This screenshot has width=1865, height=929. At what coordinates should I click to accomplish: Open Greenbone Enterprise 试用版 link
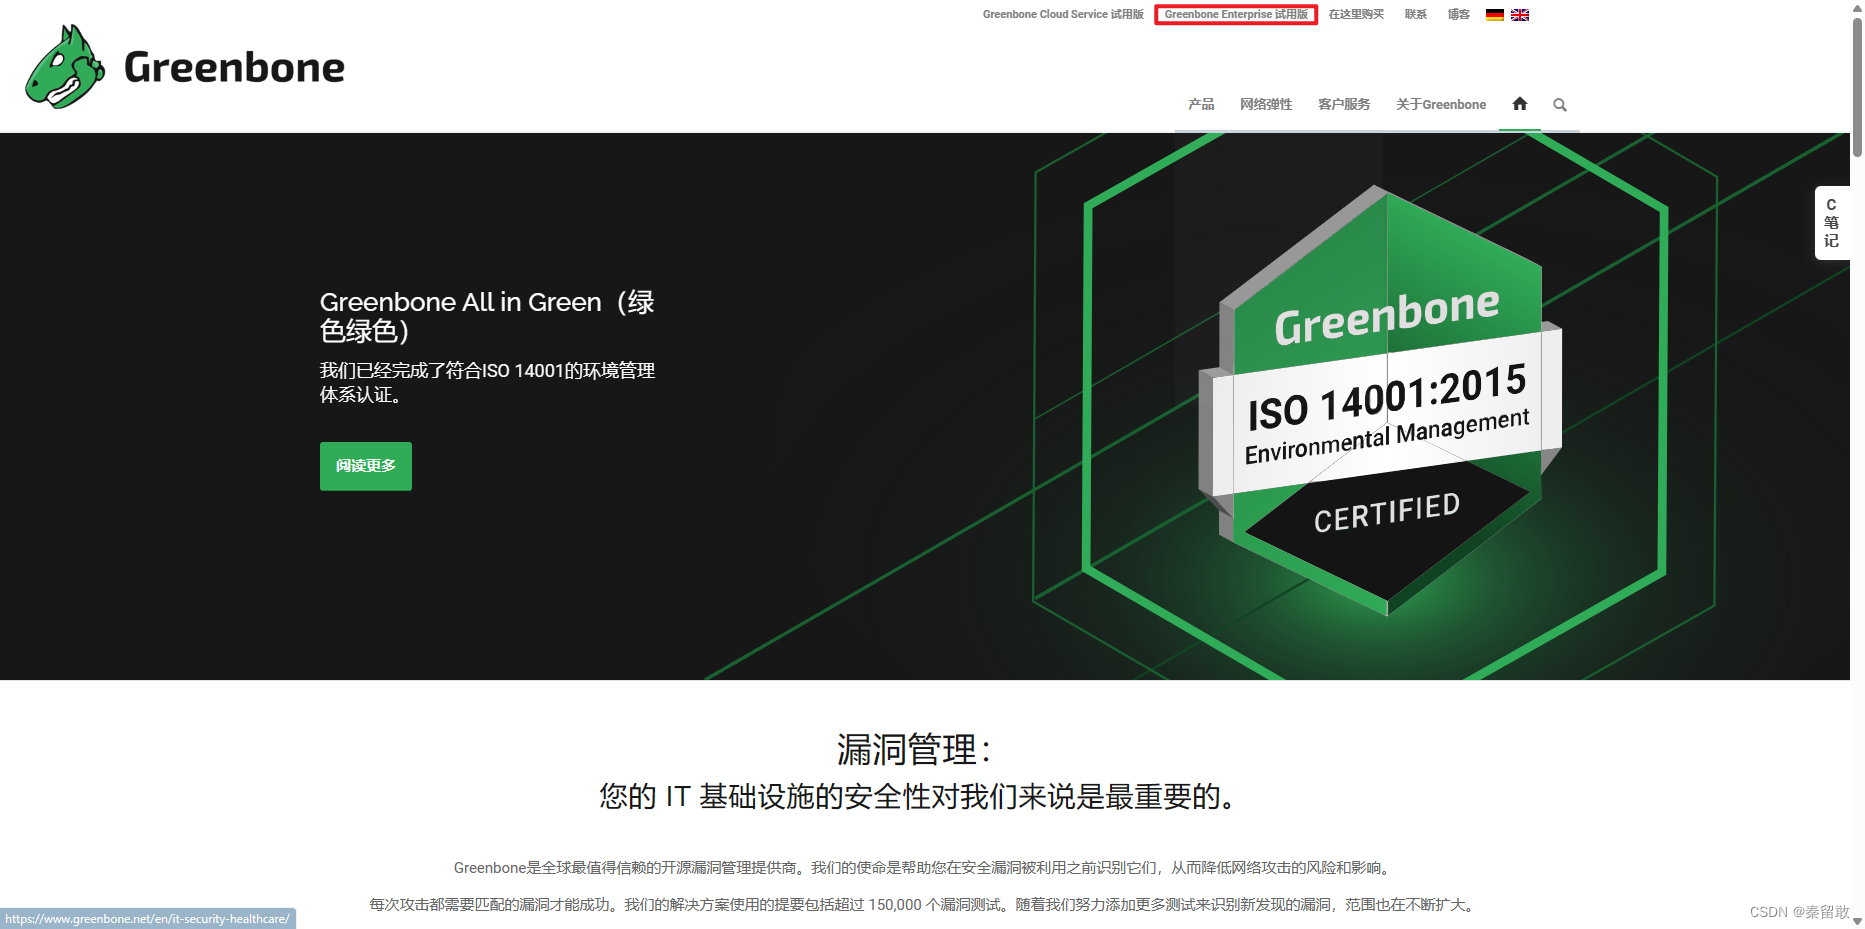click(1236, 14)
